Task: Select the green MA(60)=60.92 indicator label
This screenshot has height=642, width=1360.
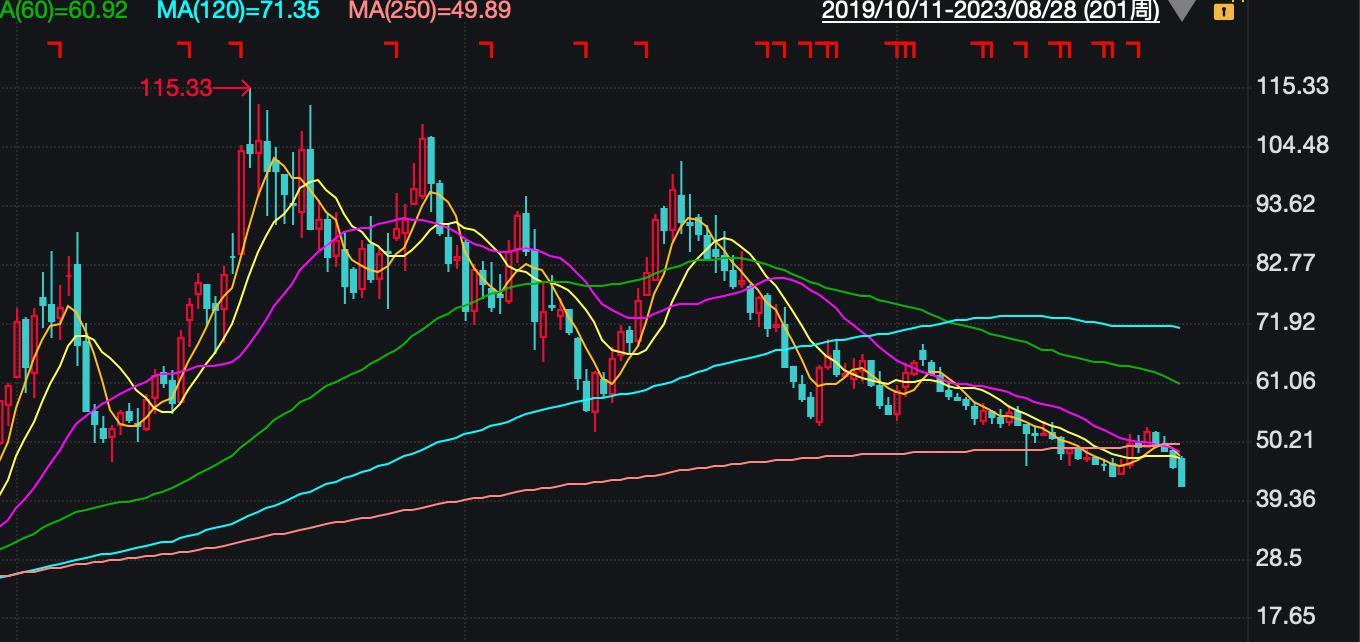Action: click(64, 11)
